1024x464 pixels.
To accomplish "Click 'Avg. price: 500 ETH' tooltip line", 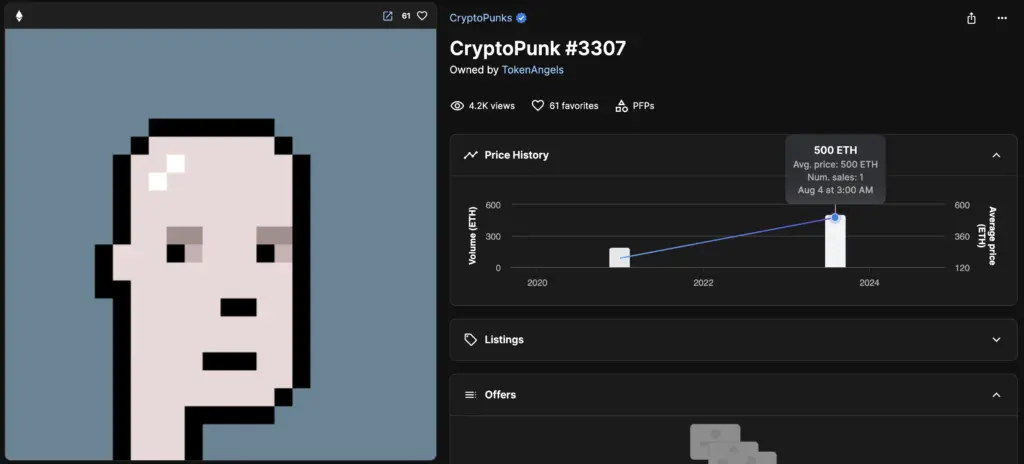I will point(835,165).
